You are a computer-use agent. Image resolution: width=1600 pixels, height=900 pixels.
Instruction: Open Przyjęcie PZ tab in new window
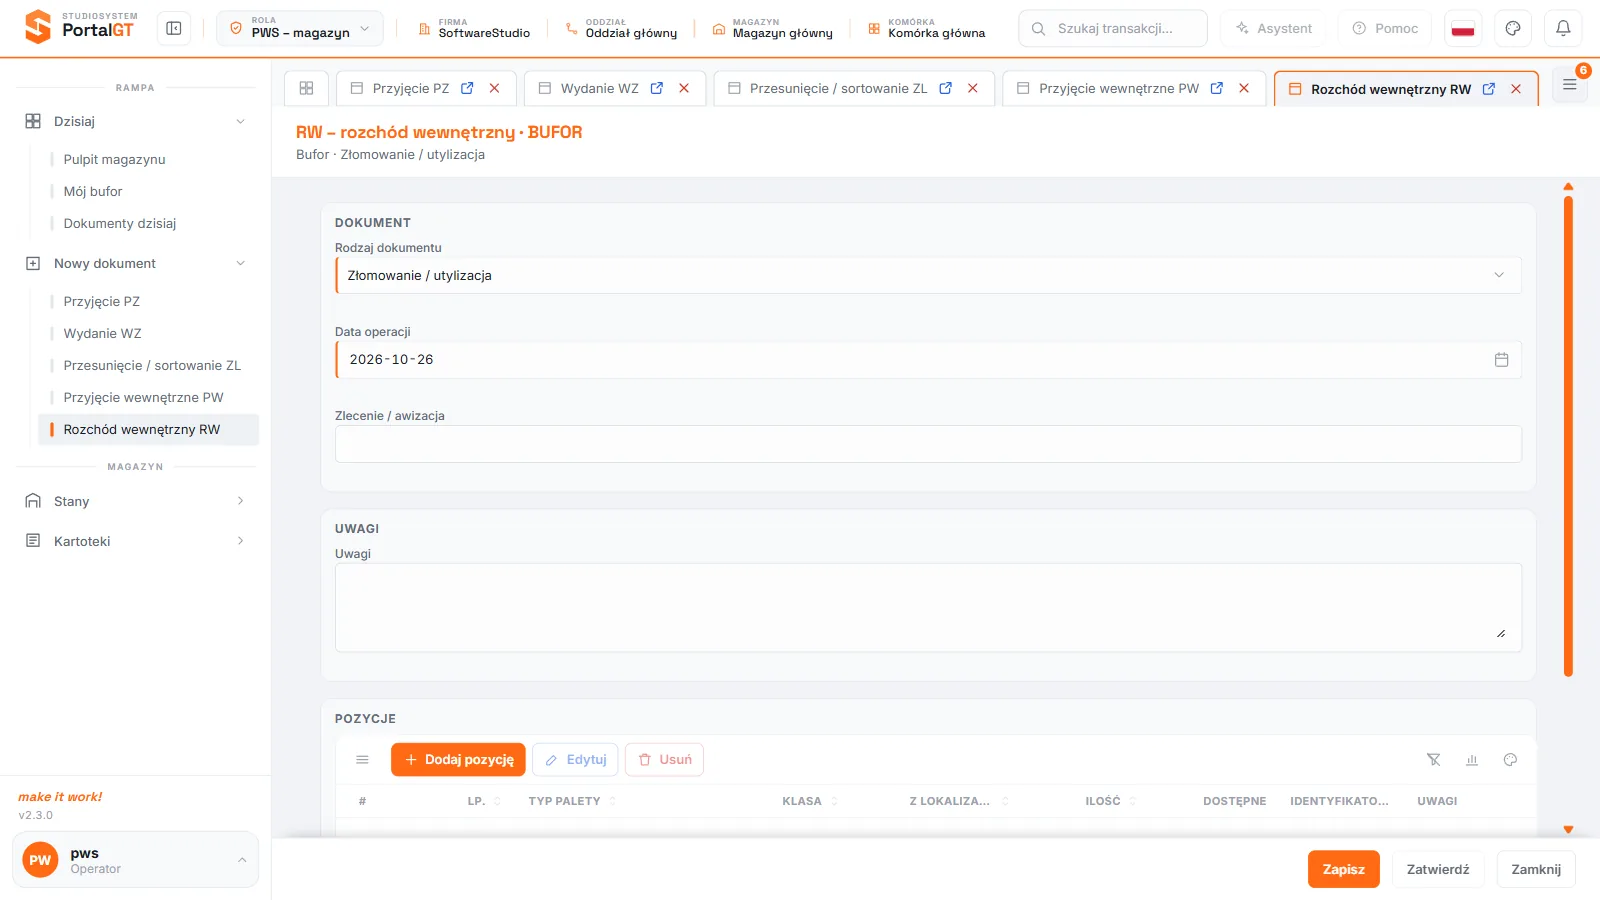pyautogui.click(x=467, y=88)
